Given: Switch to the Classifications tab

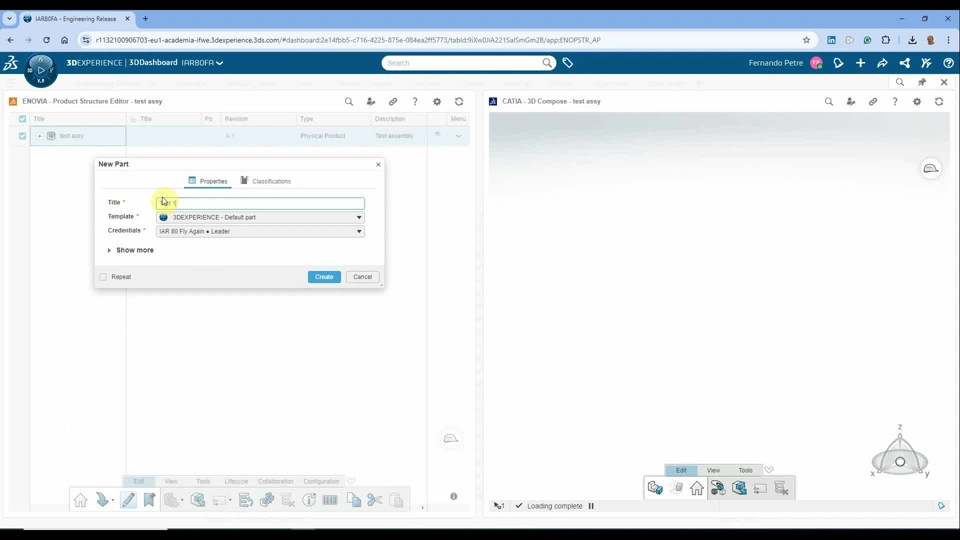Looking at the screenshot, I should [x=266, y=181].
